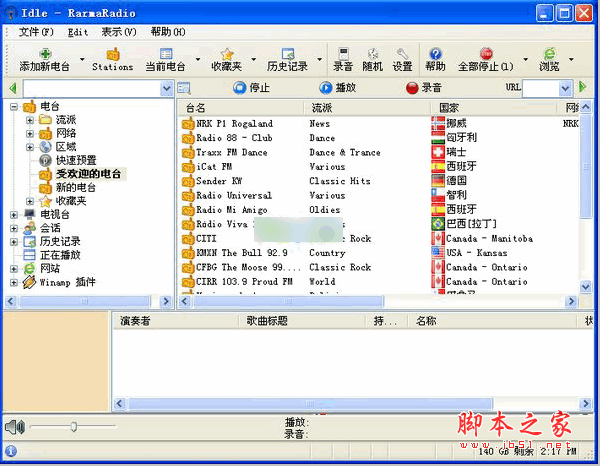Open Settings (设置) wrench toolbar icon
Image resolution: width=600 pixels, height=466 pixels.
[403, 54]
